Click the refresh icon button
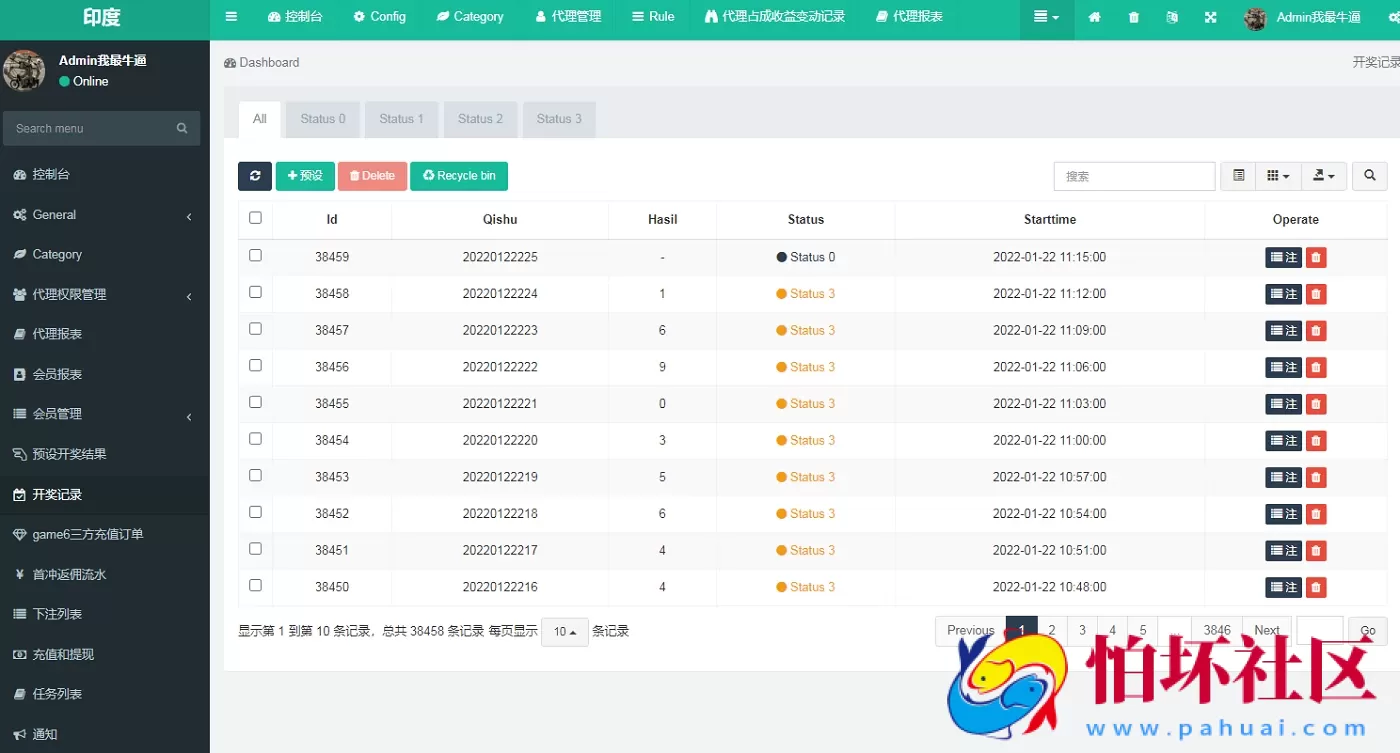 255,176
